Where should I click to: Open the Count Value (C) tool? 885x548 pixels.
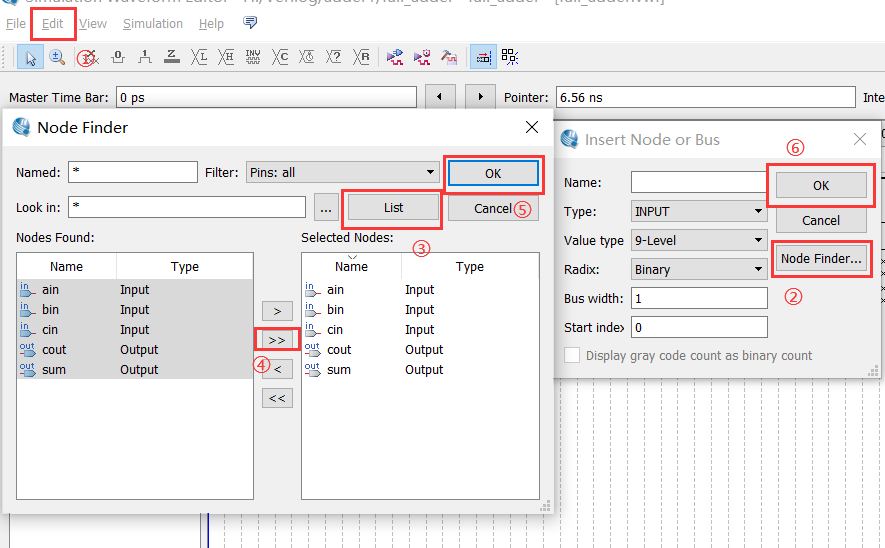click(280, 57)
